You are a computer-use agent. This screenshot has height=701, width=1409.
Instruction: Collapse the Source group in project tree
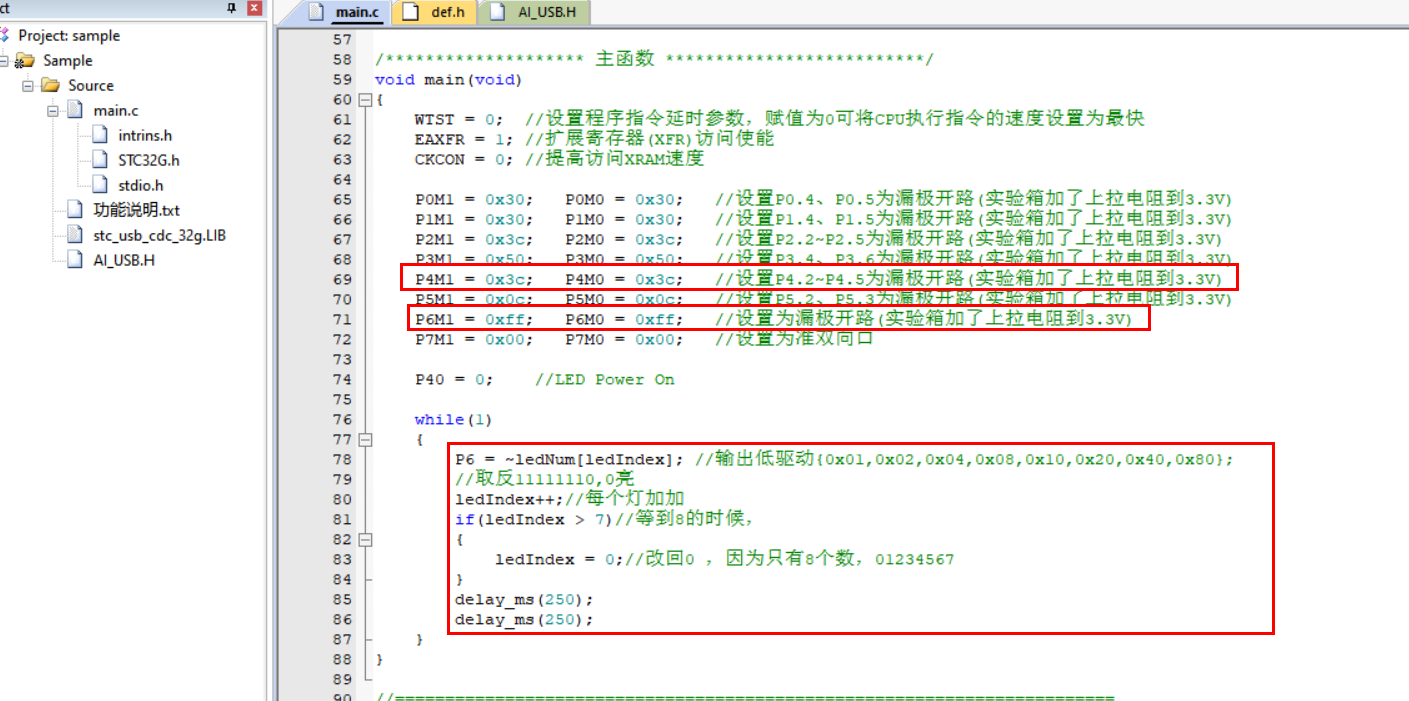[x=28, y=86]
